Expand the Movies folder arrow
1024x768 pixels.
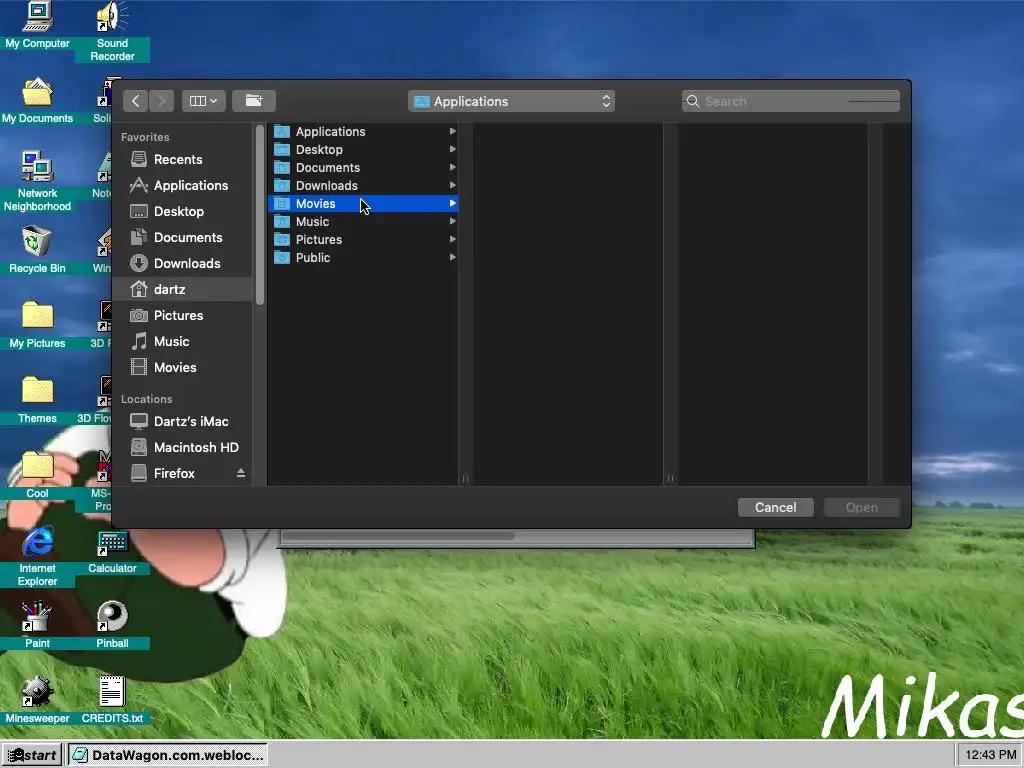pyautogui.click(x=452, y=204)
